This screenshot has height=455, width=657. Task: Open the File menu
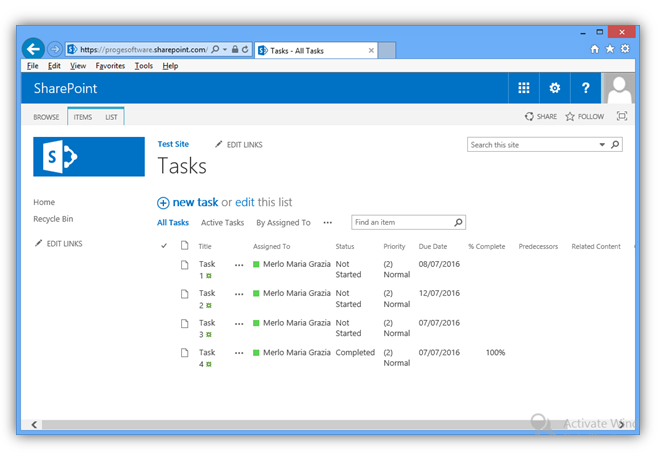[32, 66]
